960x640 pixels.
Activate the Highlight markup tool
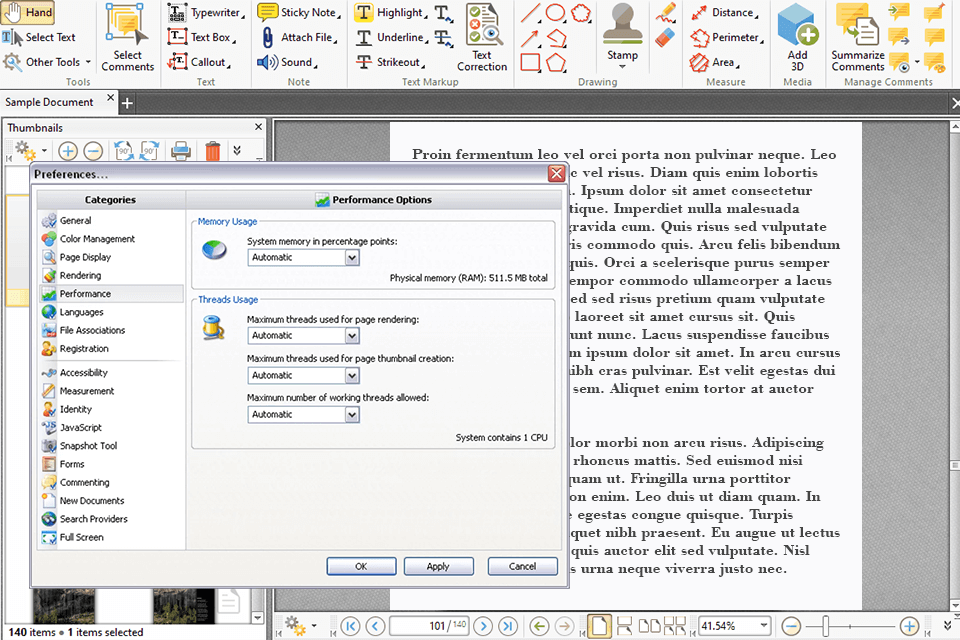click(x=390, y=13)
